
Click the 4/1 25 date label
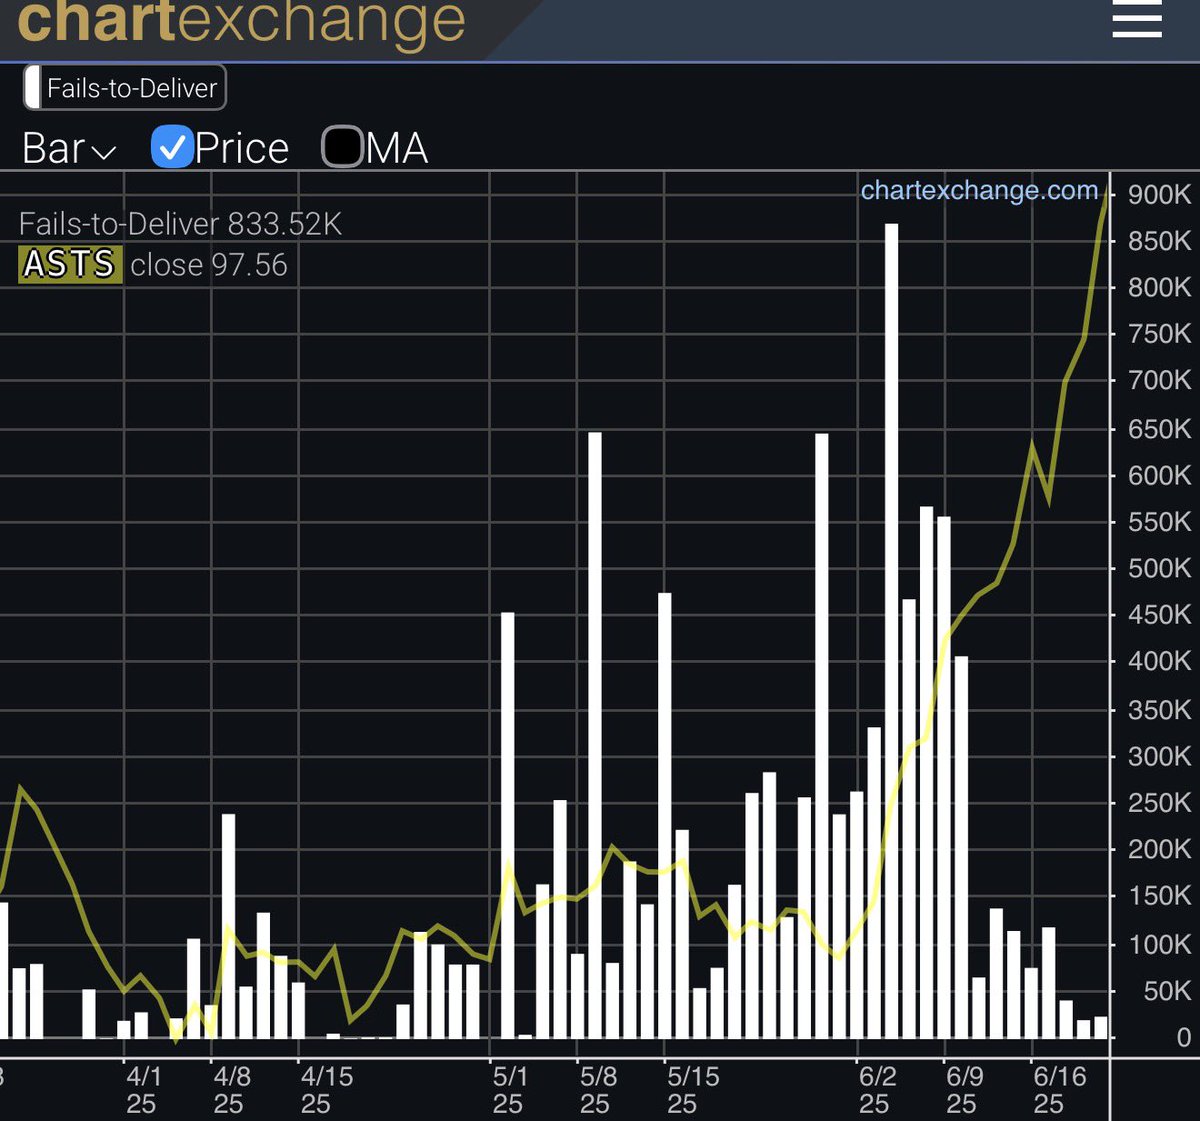(x=143, y=1090)
